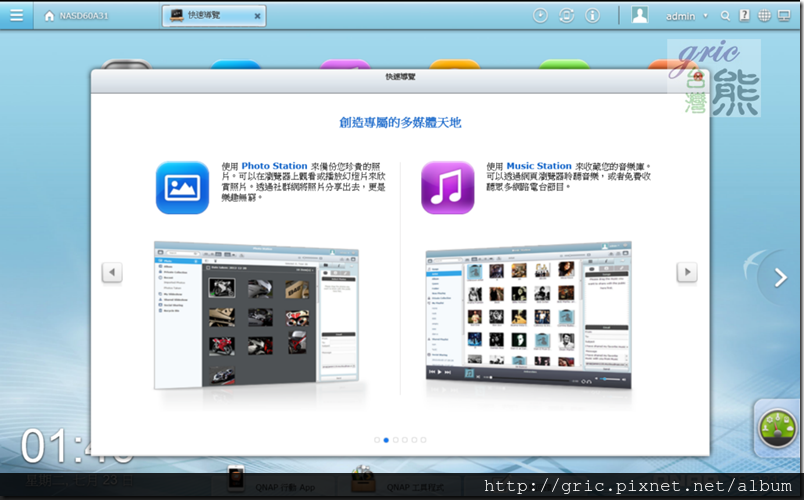Select the sixth tour page dot

pyautogui.click(x=423, y=440)
